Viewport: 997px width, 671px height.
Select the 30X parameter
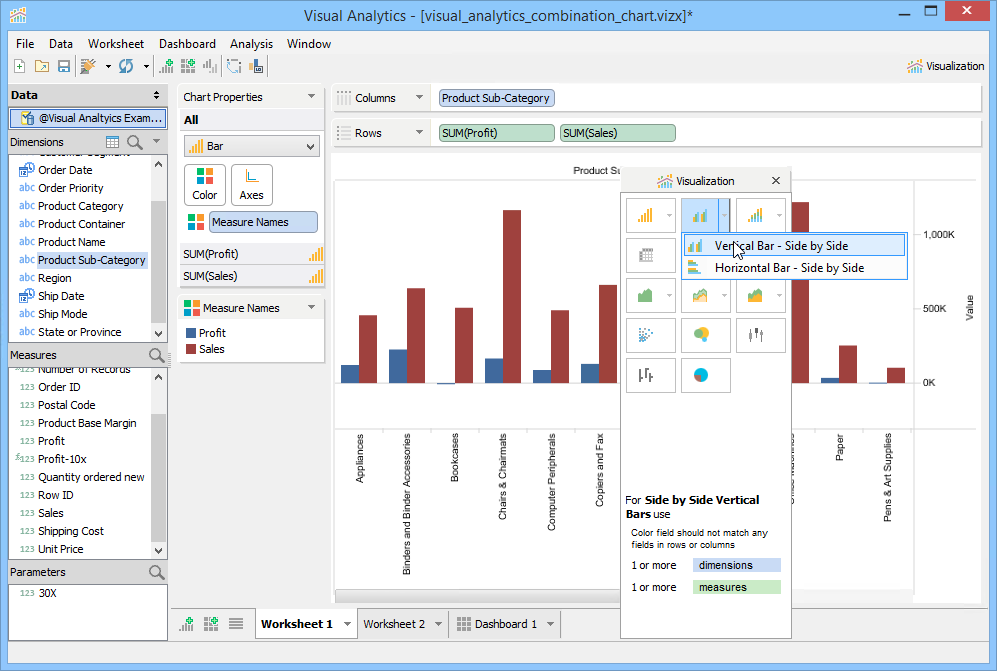[x=47, y=593]
